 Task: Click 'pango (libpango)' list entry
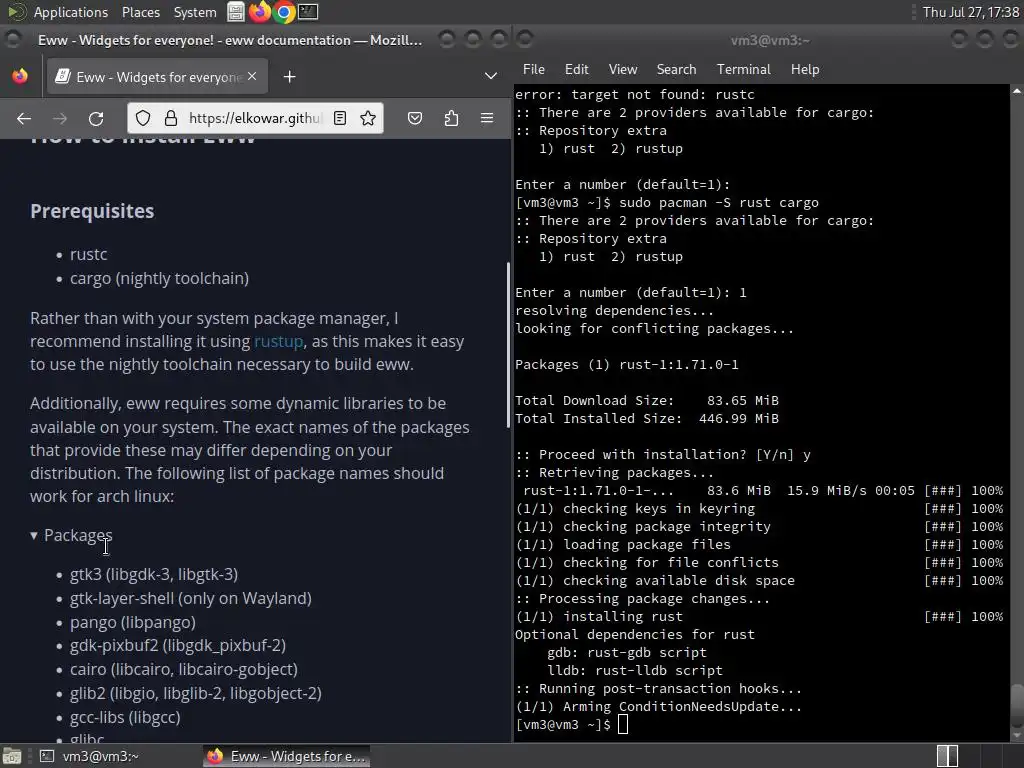(x=133, y=622)
